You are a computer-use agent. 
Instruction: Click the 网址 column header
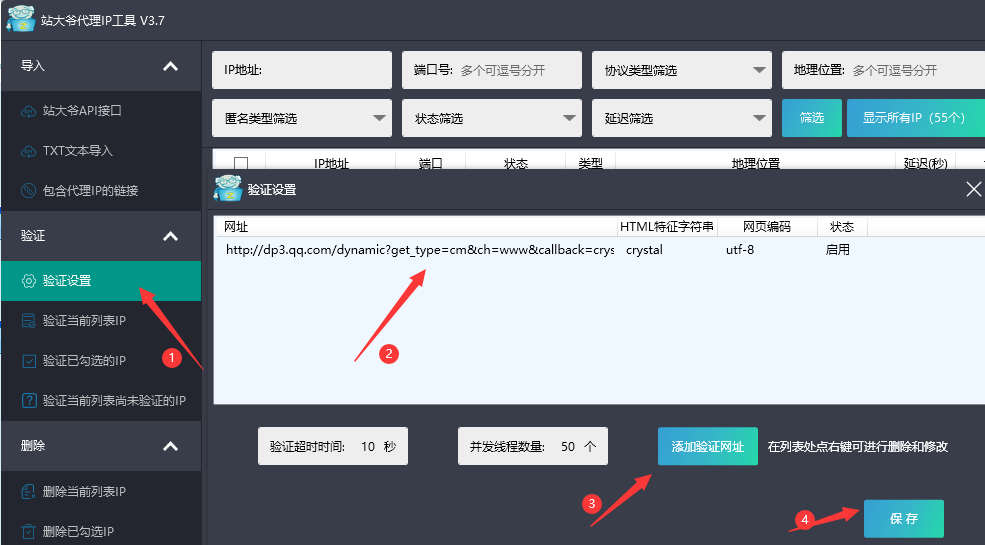tap(416, 227)
